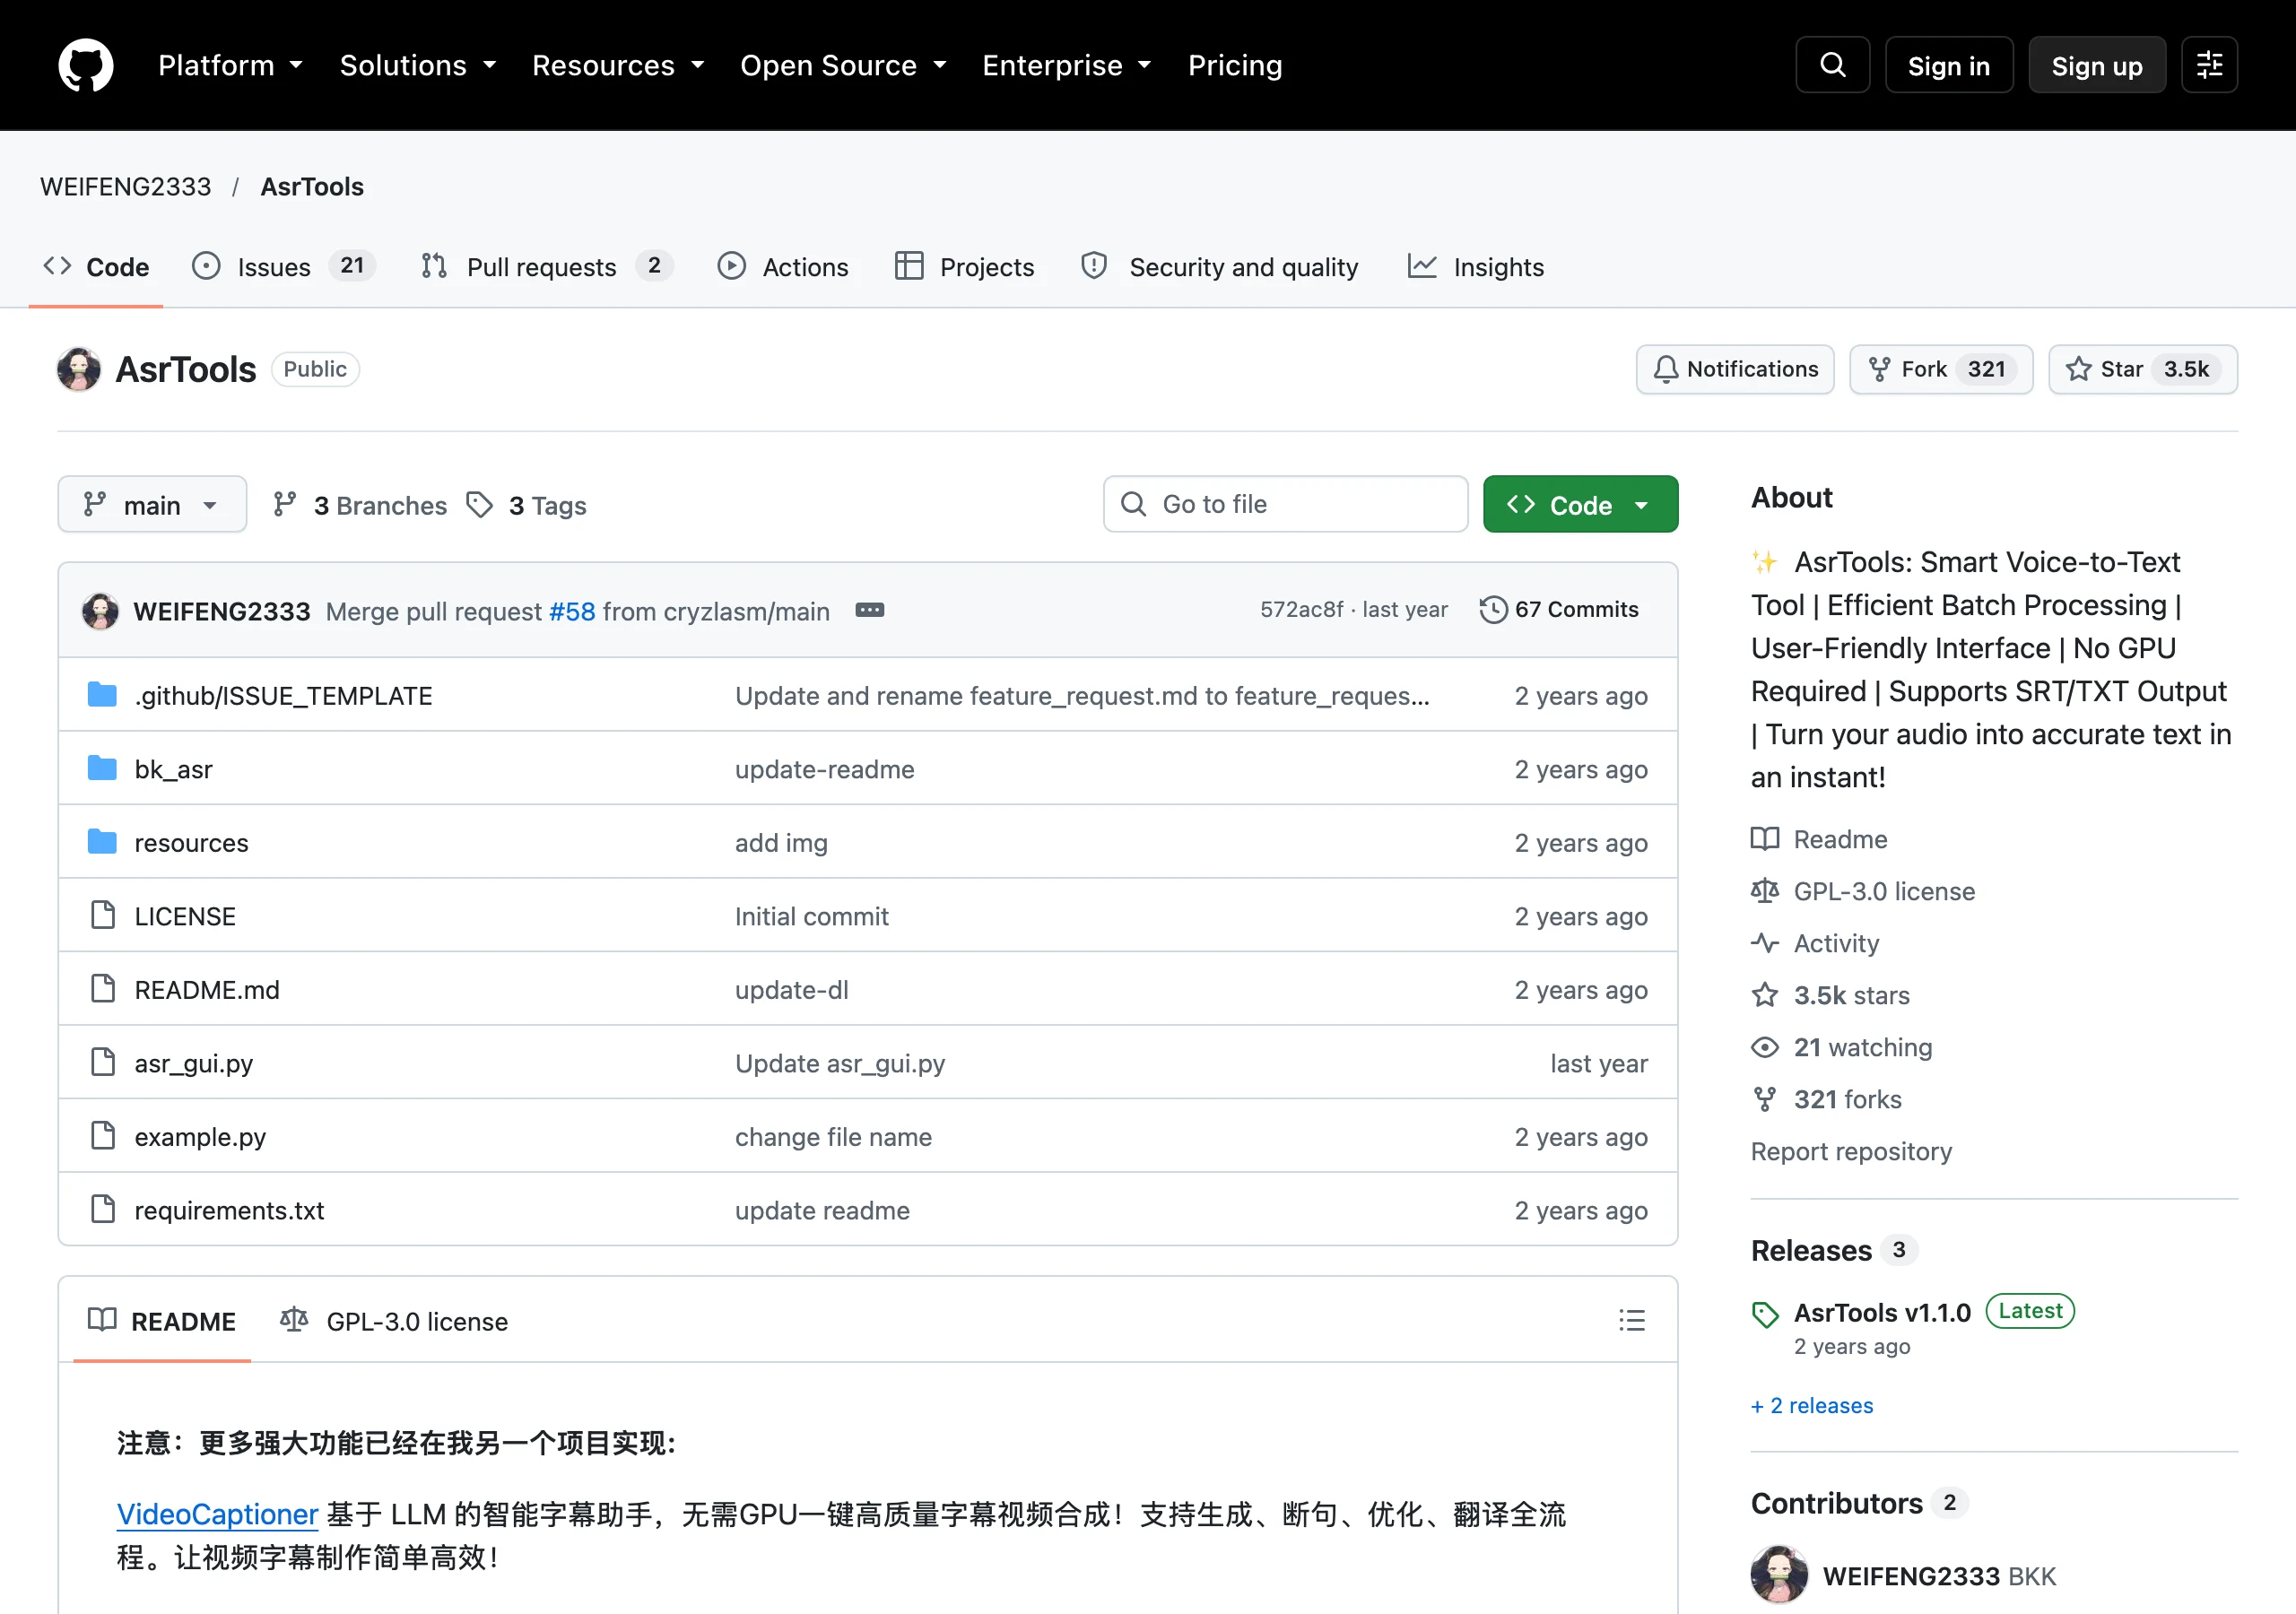Open the Open Source menu
This screenshot has width=2296, height=1614.
point(842,65)
